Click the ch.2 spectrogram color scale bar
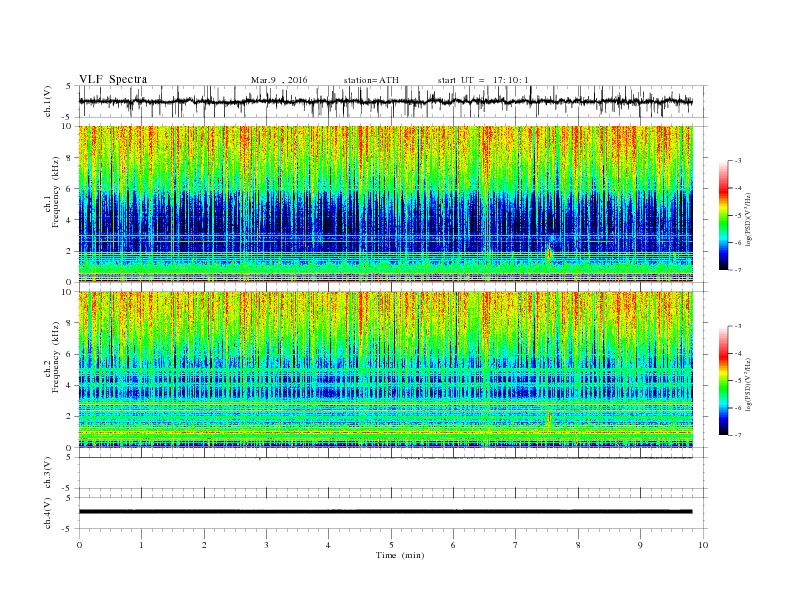The width and height of the screenshot is (792, 612). click(x=724, y=380)
